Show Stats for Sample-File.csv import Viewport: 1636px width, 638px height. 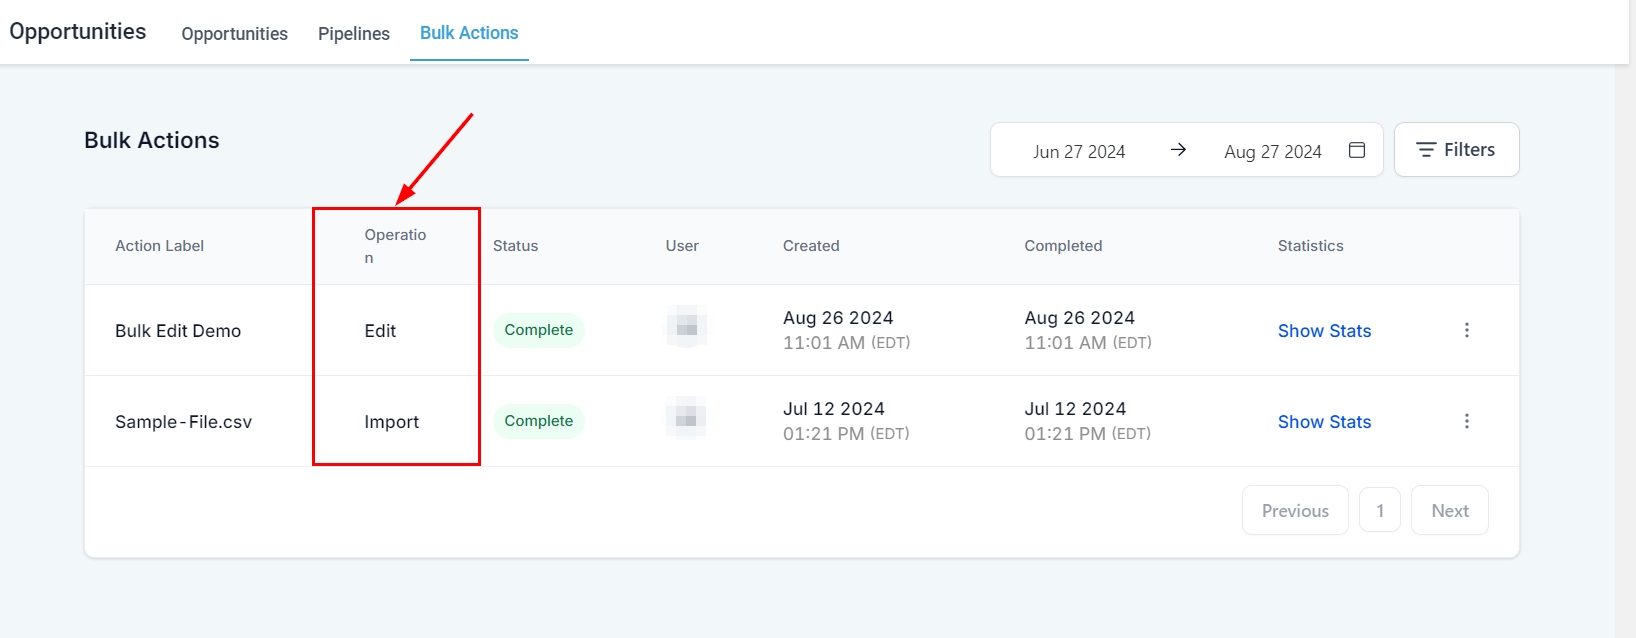pos(1324,422)
